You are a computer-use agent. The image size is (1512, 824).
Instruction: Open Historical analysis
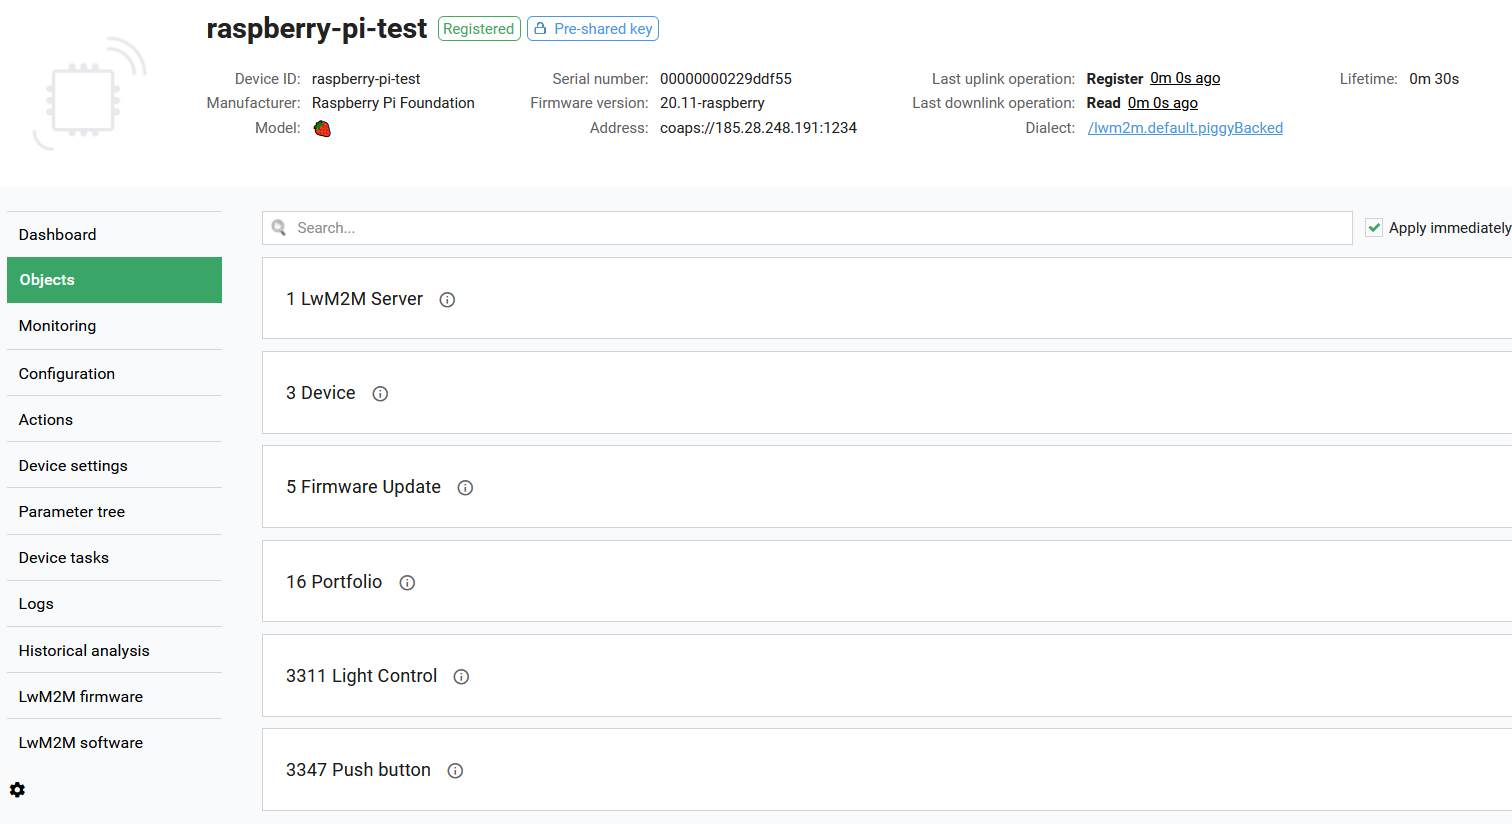pyautogui.click(x=114, y=650)
